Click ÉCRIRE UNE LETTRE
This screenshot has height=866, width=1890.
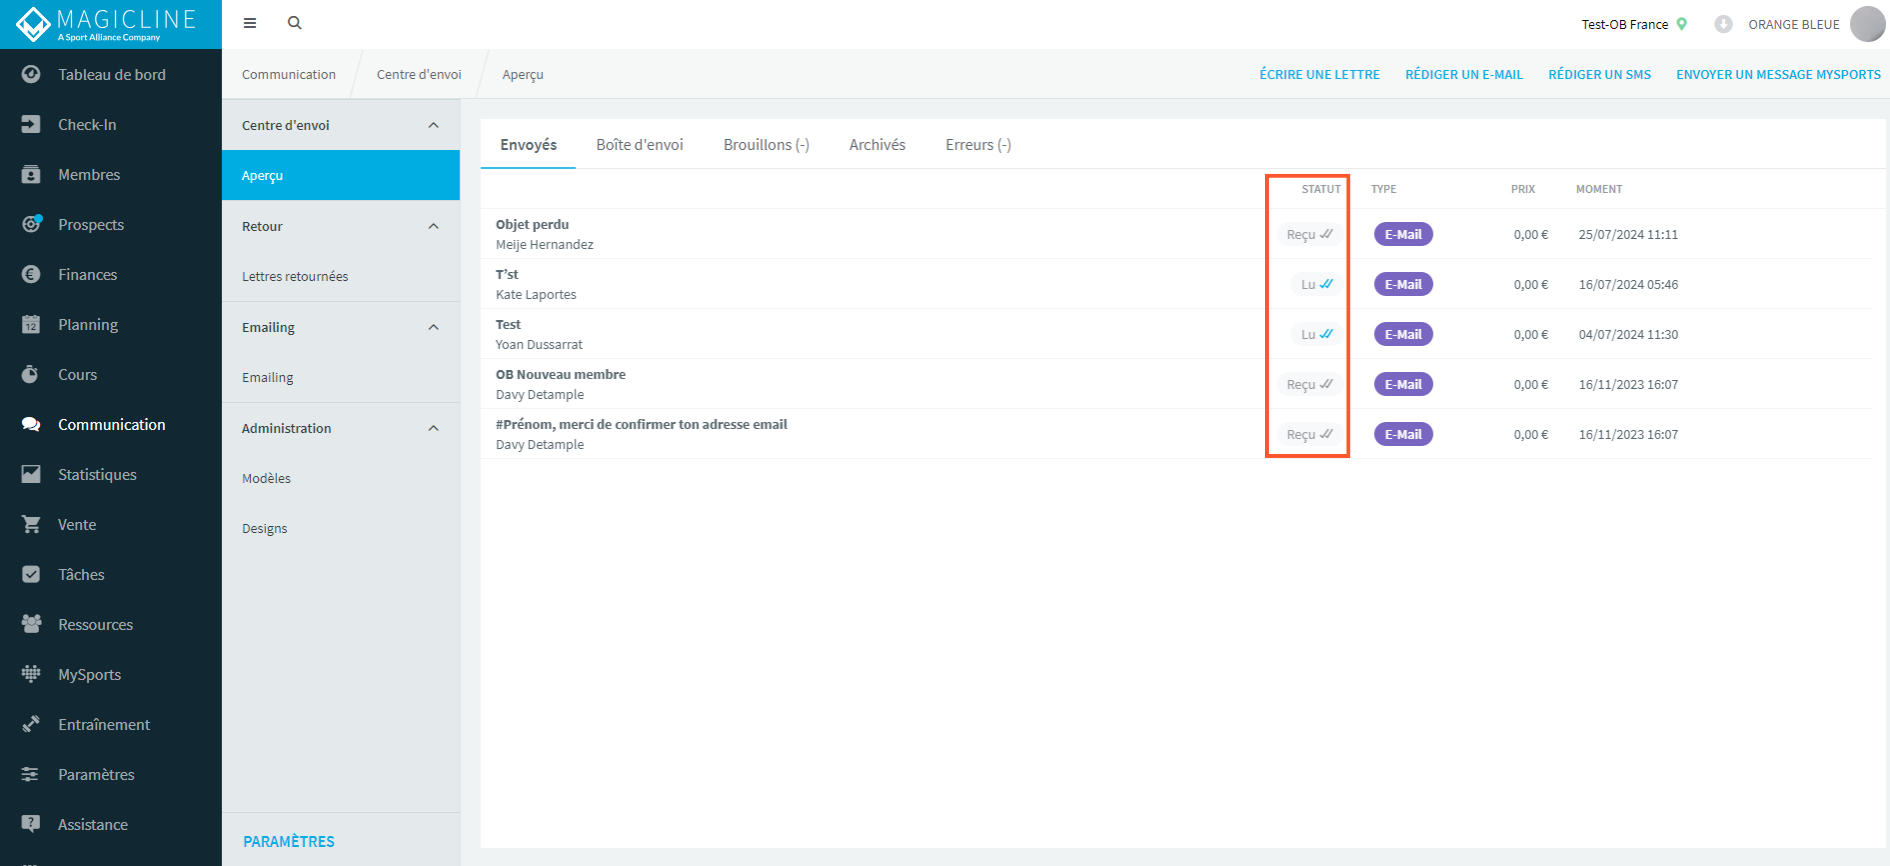1319,75
